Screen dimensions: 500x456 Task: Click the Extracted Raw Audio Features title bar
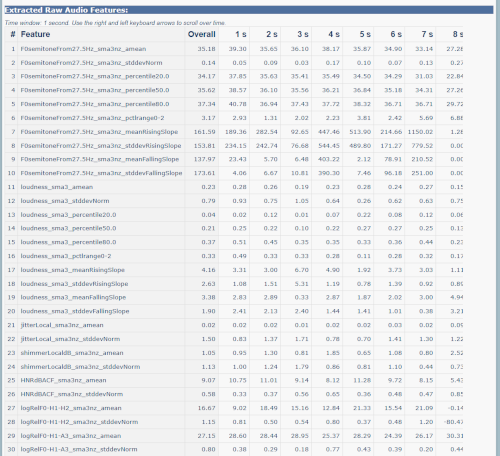[249, 10]
